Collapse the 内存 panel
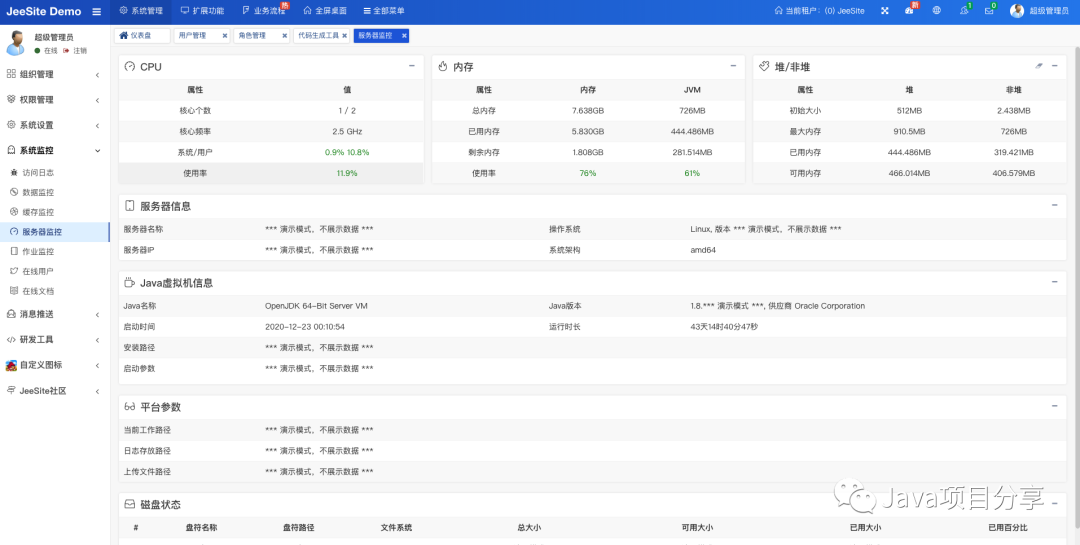Viewport: 1080px width, 545px height. point(733,66)
